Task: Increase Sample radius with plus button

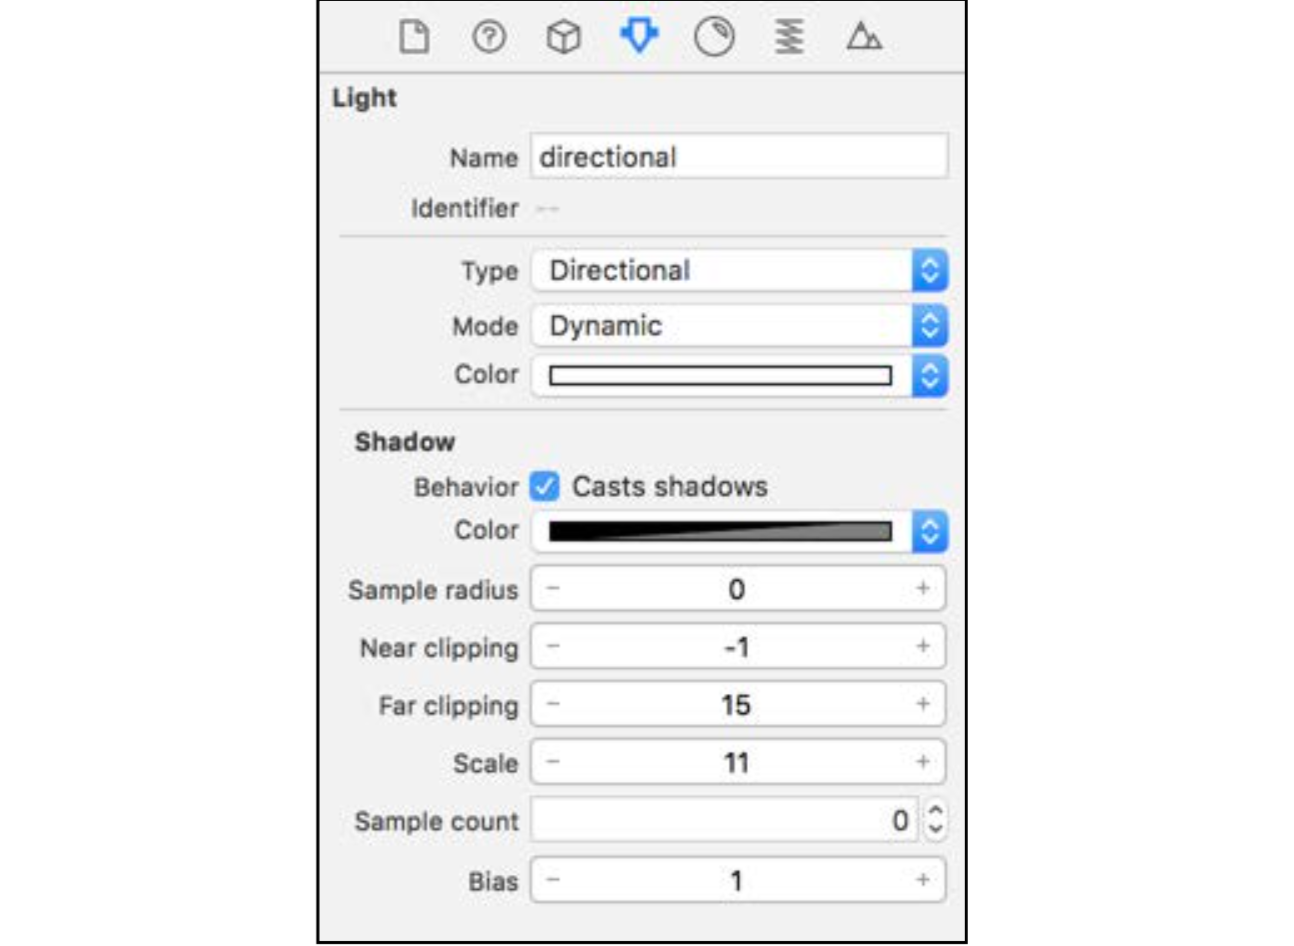Action: click(x=923, y=588)
